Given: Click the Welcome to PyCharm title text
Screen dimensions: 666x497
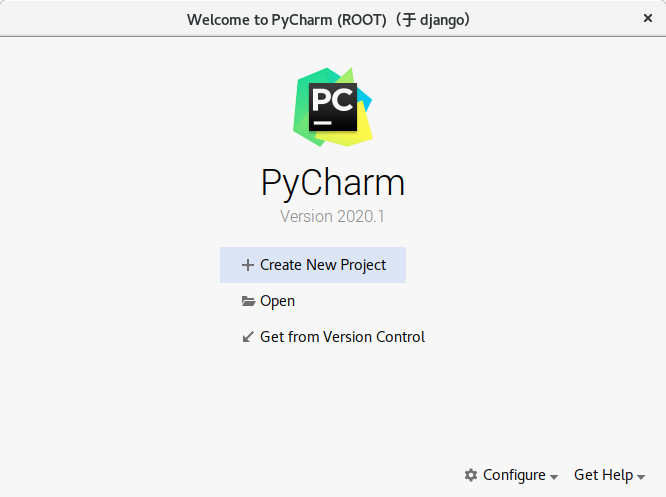Looking at the screenshot, I should [260, 20].
